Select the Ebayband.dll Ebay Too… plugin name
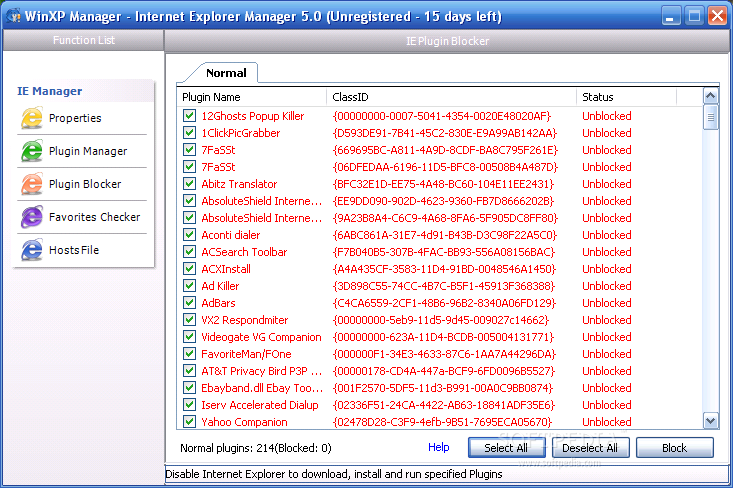 262,388
